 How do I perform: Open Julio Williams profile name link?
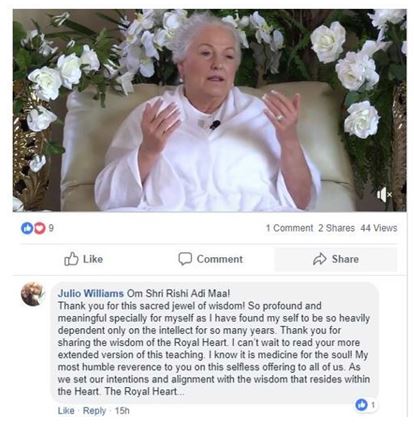(91, 294)
